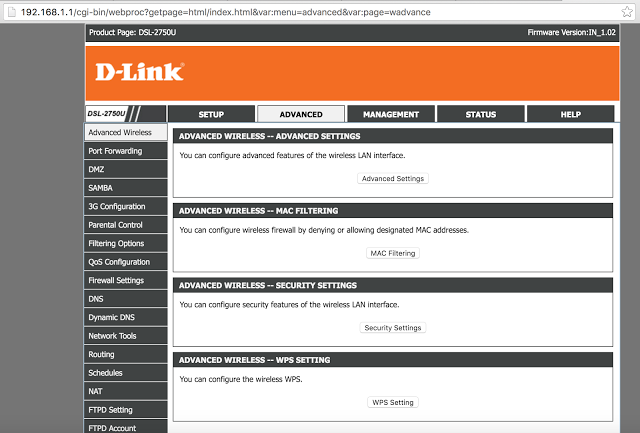The width and height of the screenshot is (640, 433).
Task: Click the D-Link logo
Action: click(x=140, y=72)
